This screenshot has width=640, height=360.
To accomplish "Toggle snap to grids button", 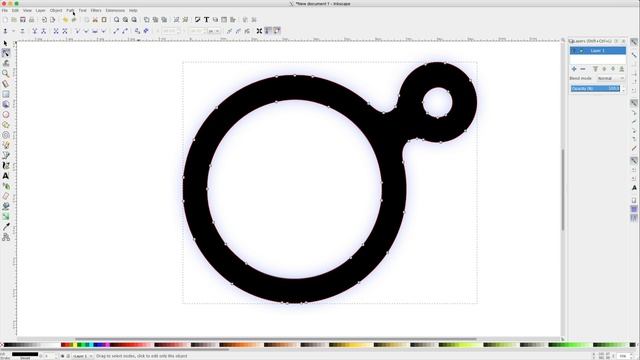I will pos(634,209).
